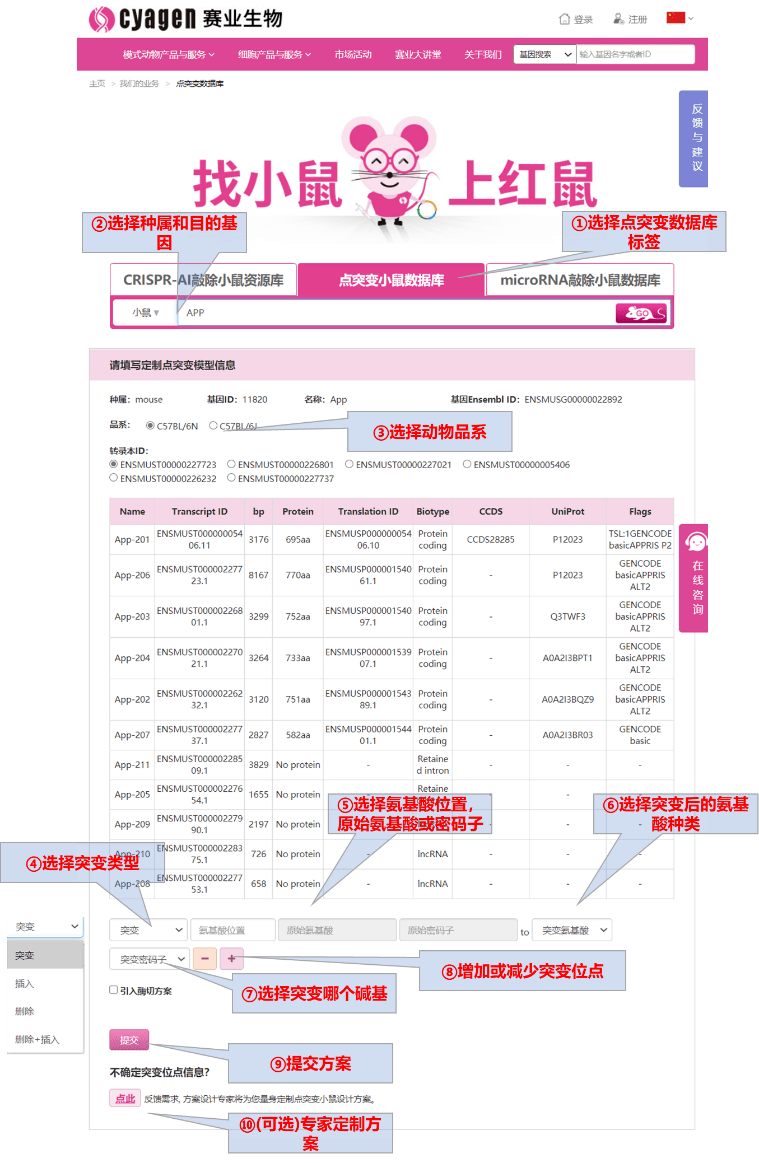Screen dimensions: 759x1163
Task: Open the 市场活动 nav item
Action: (353, 54)
